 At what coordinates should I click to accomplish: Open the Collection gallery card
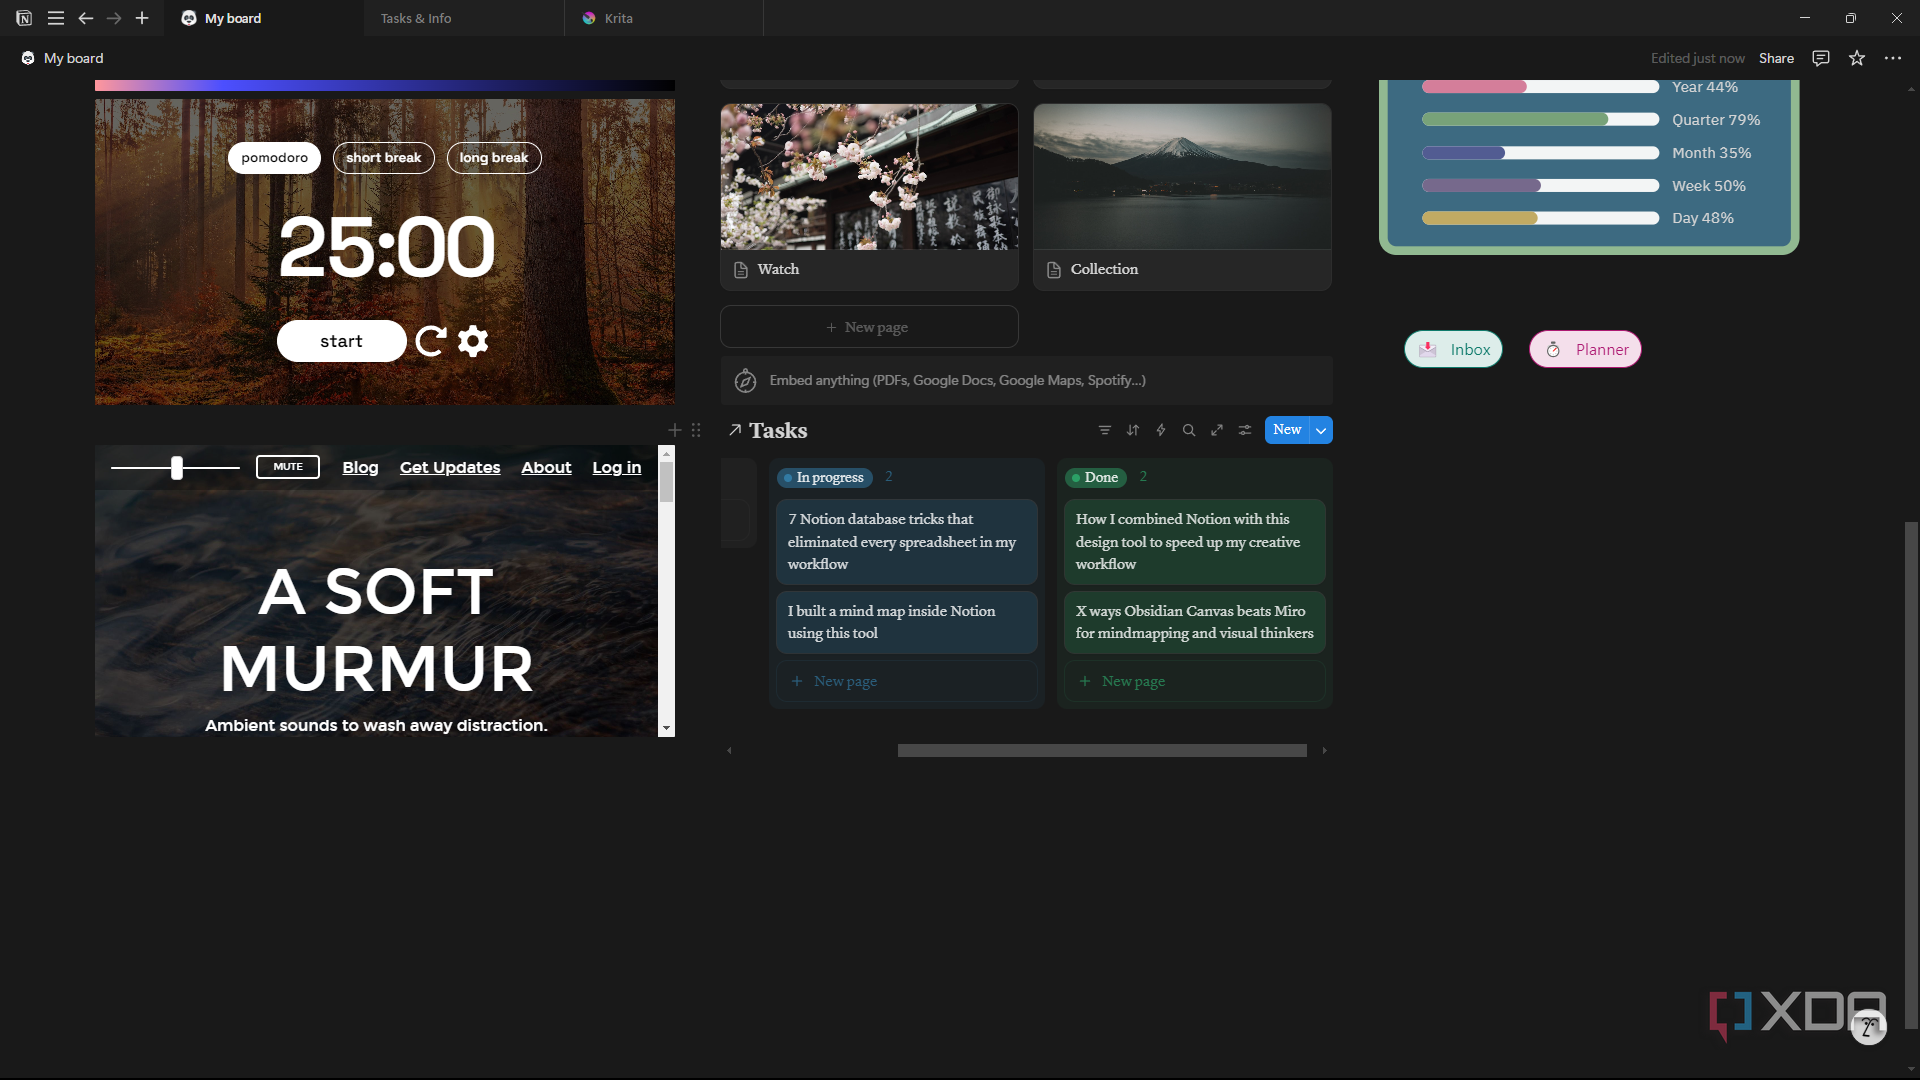[1182, 197]
